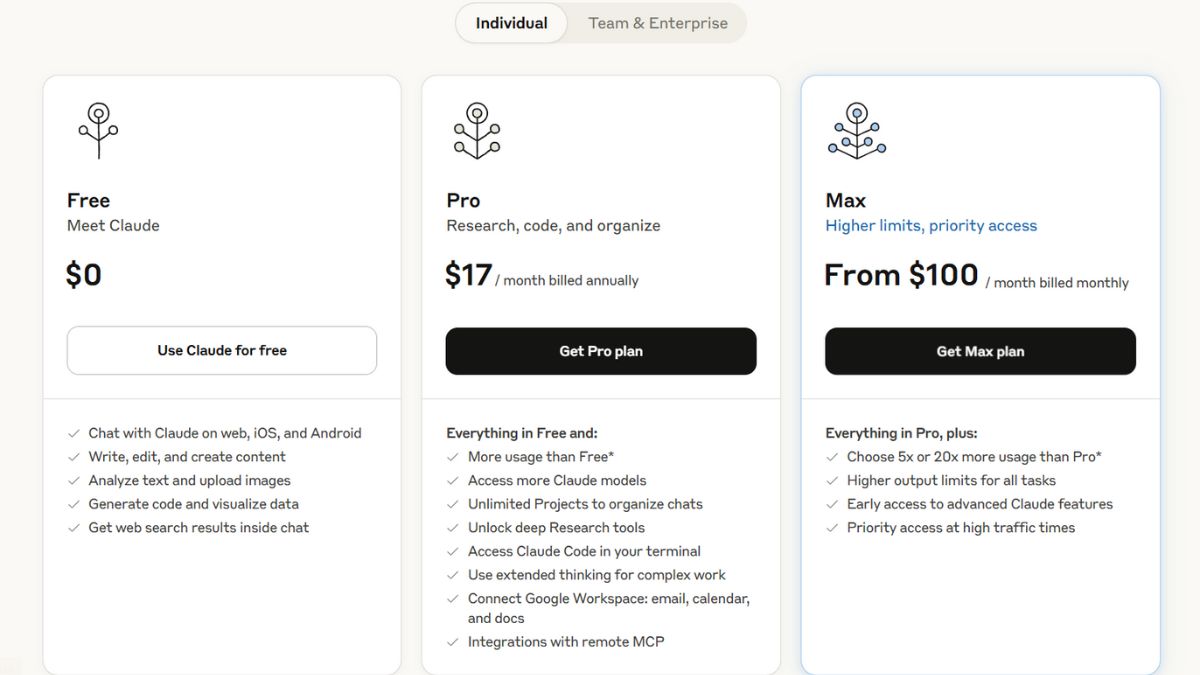Click the Pro plan heading
Image resolution: width=1200 pixels, height=675 pixels.
(x=463, y=201)
